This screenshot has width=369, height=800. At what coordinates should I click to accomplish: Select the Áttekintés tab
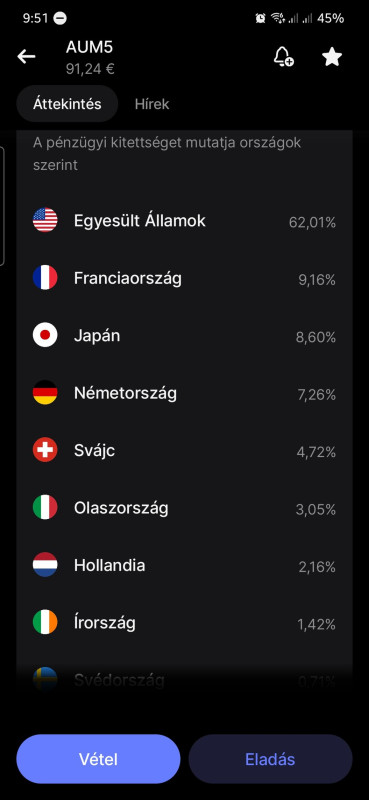point(67,104)
